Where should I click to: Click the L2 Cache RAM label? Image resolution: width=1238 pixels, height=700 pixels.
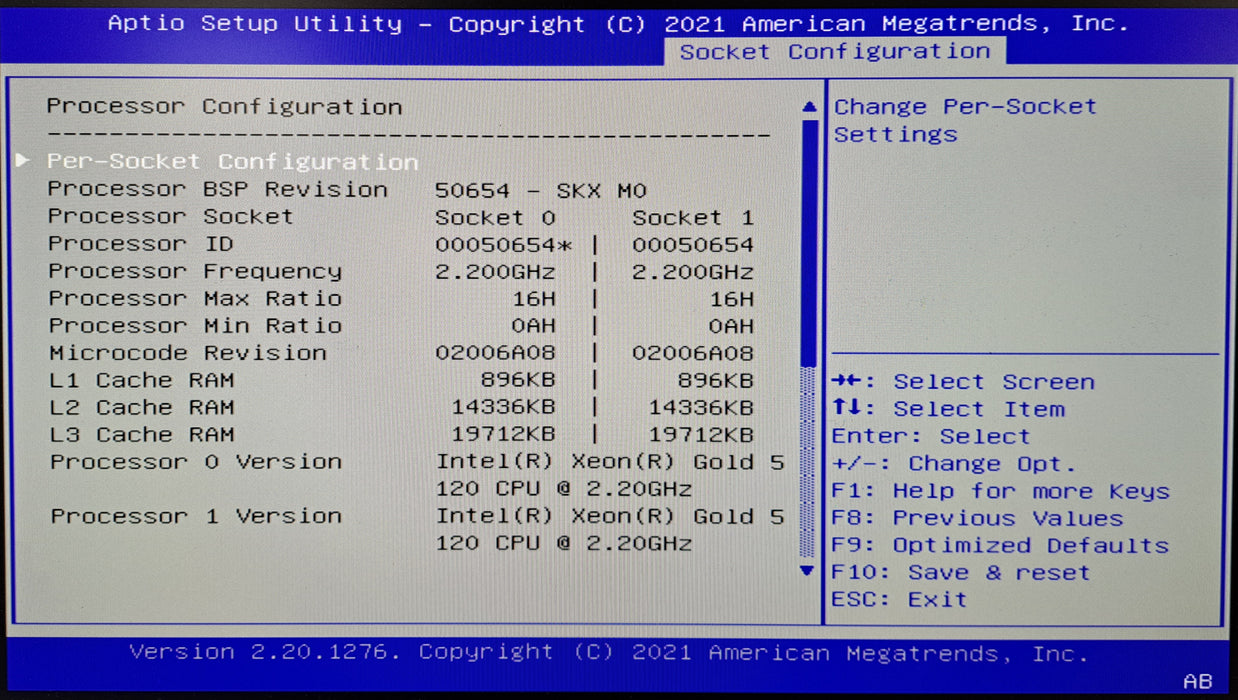tap(142, 407)
